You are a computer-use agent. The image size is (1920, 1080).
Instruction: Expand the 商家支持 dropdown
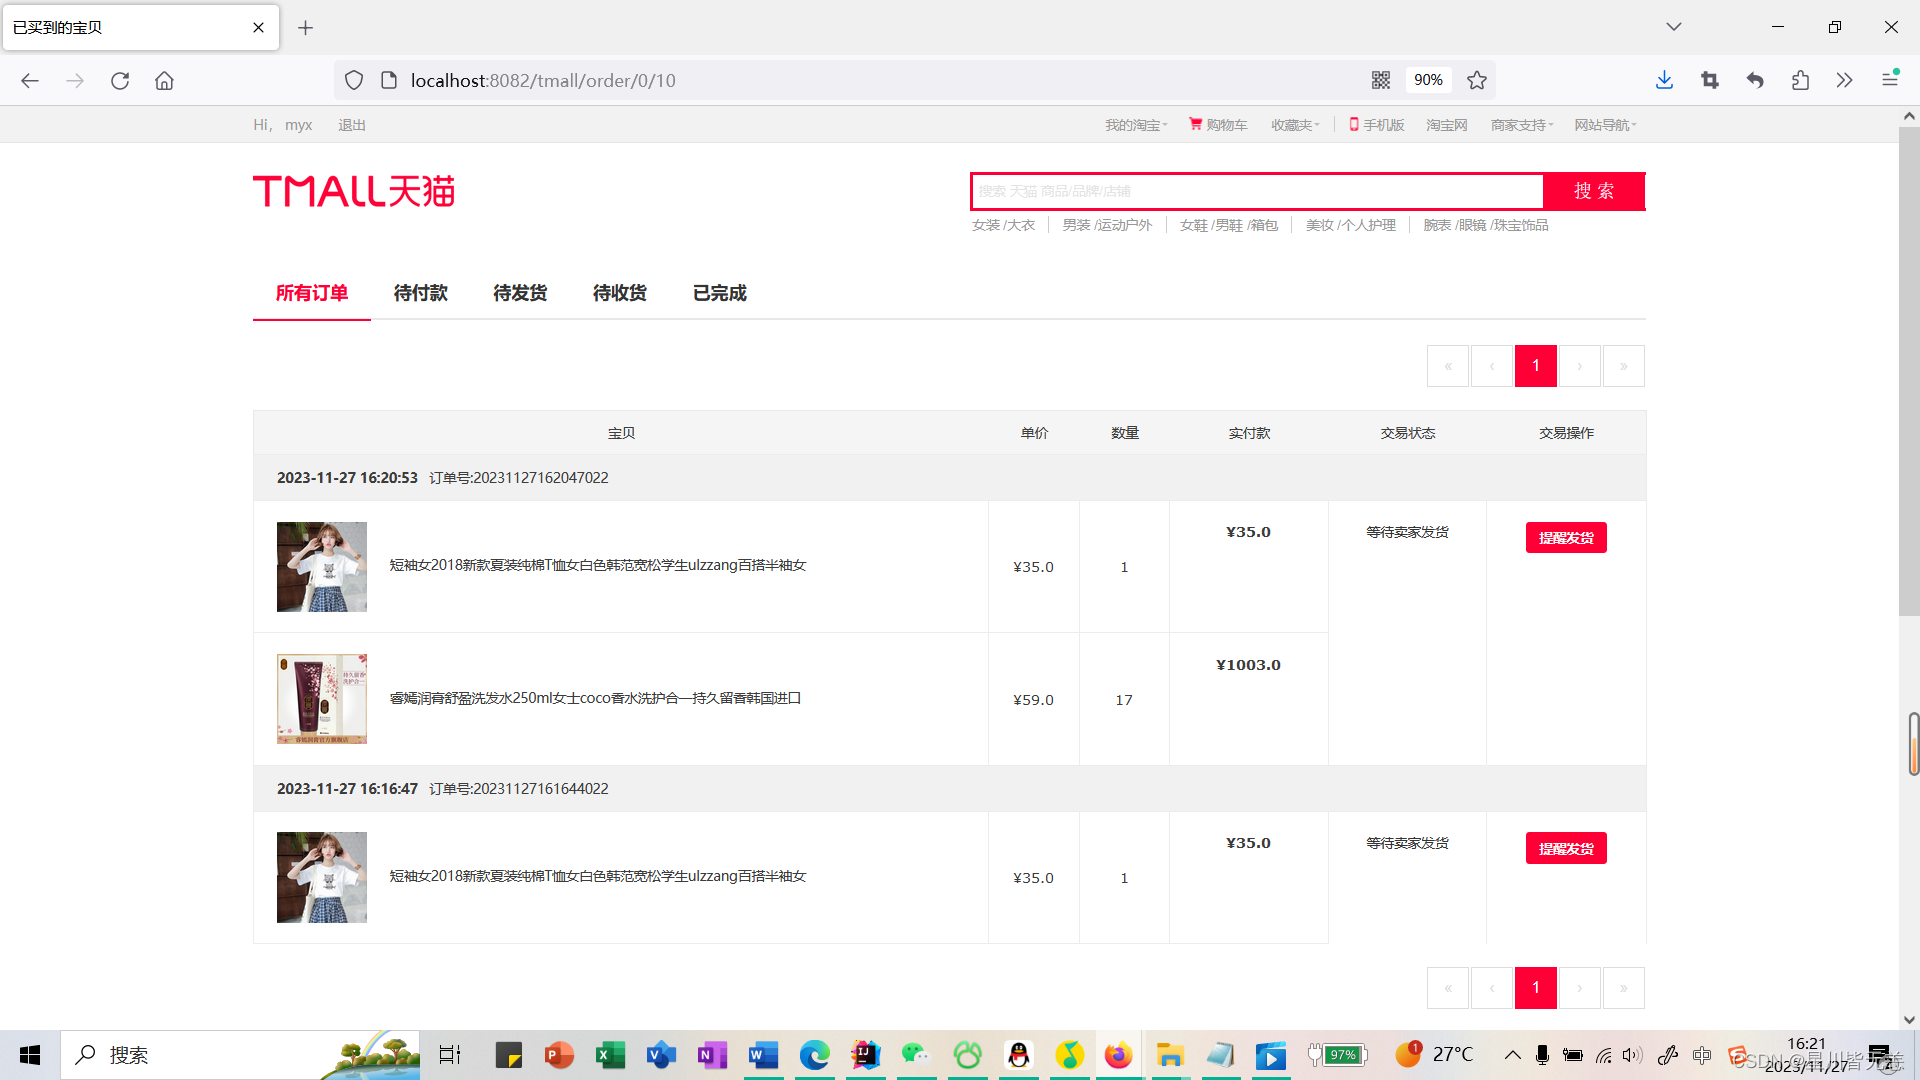pyautogui.click(x=1522, y=125)
